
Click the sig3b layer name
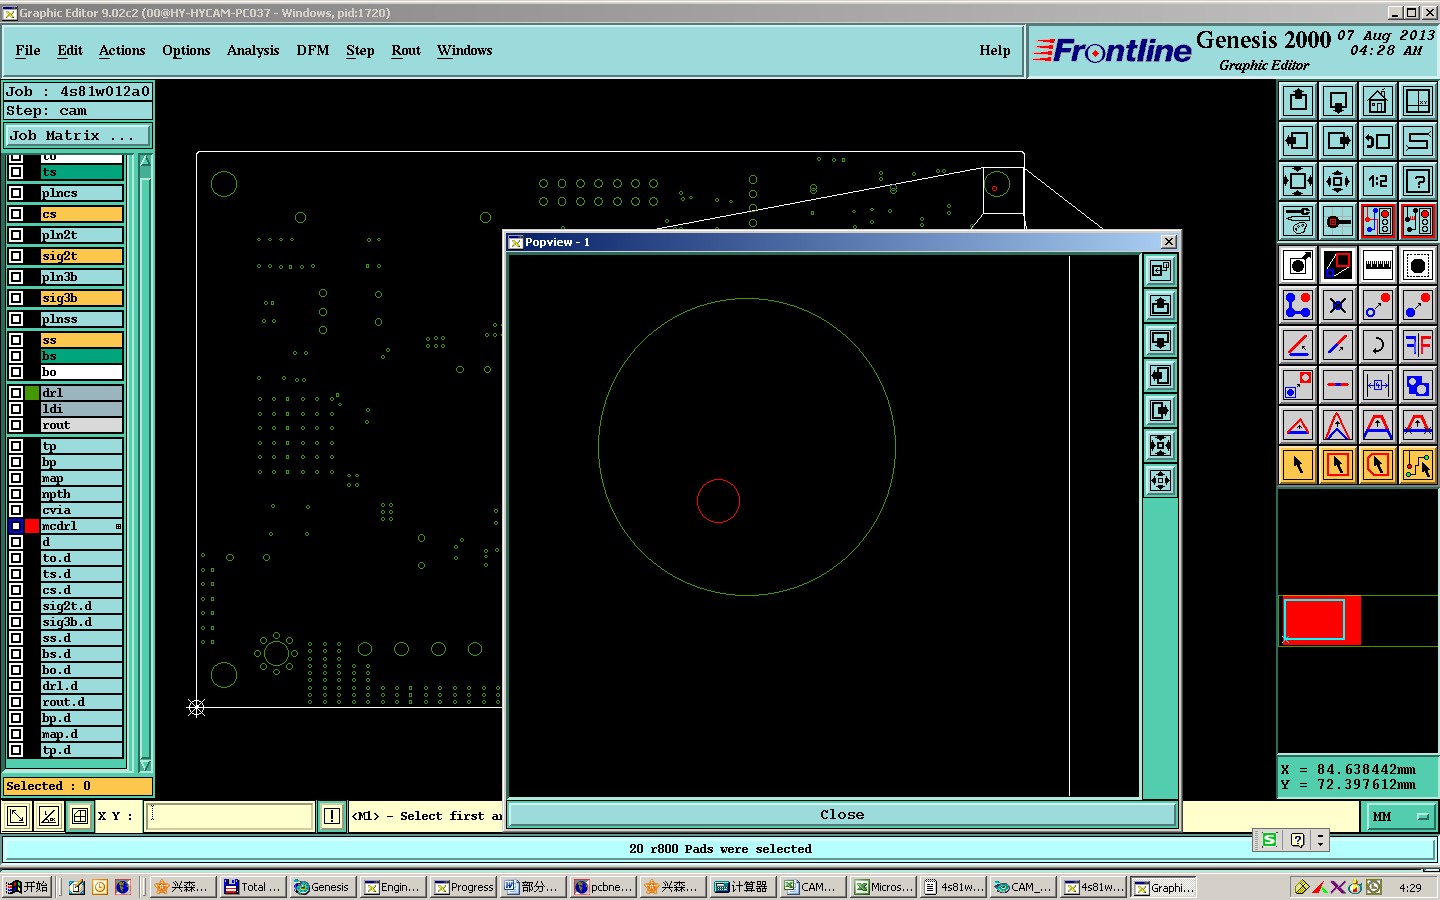(81, 298)
